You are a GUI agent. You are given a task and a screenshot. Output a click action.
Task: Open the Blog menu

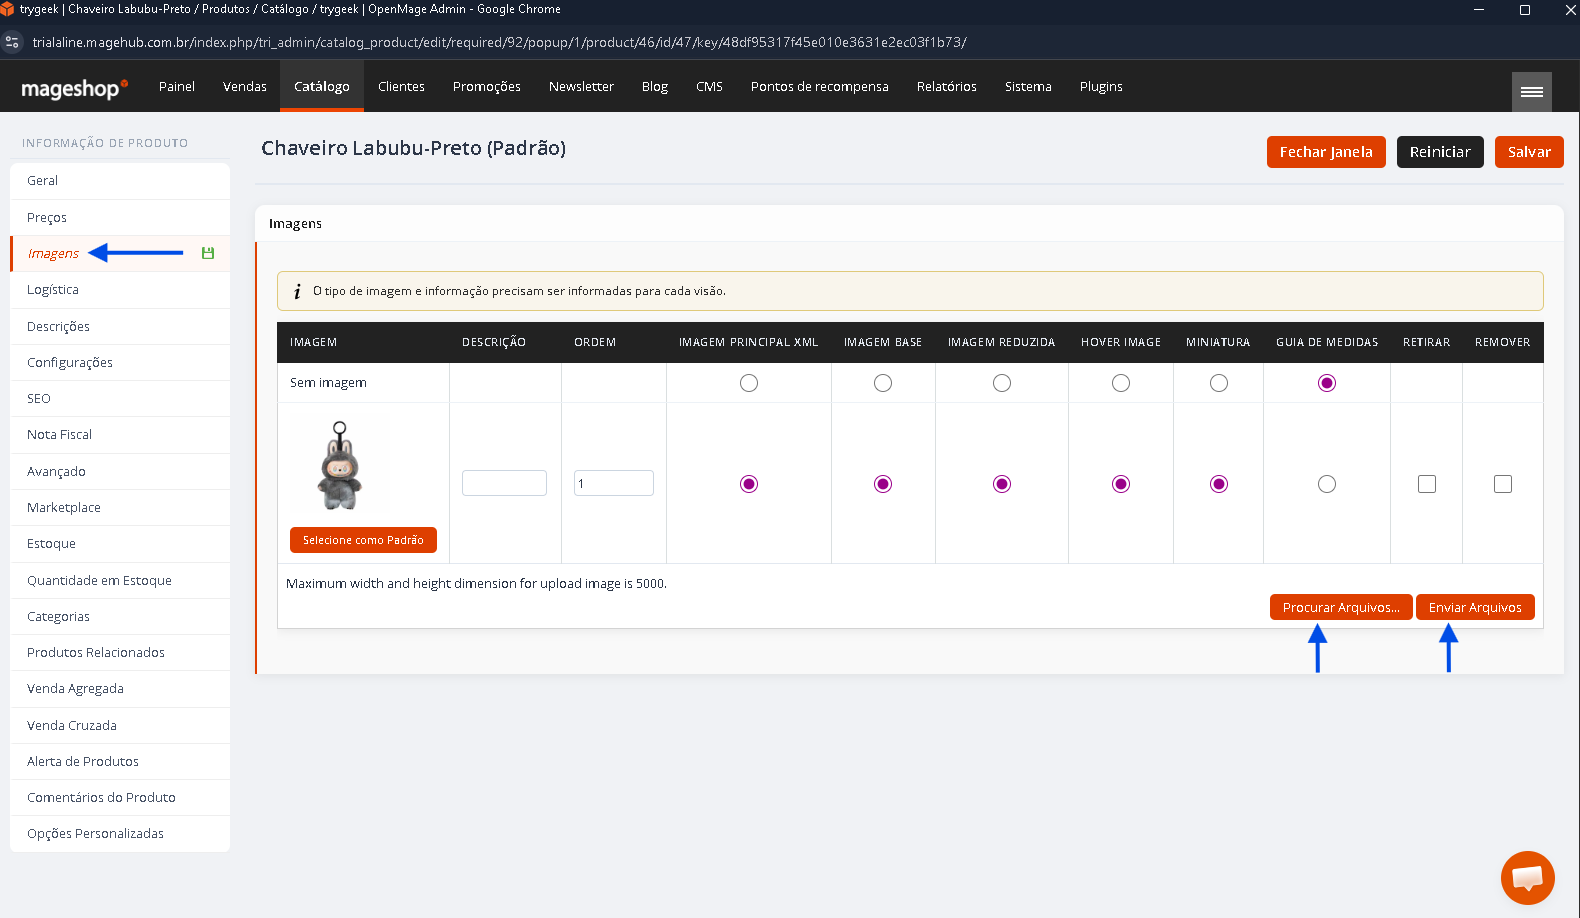pyautogui.click(x=655, y=87)
